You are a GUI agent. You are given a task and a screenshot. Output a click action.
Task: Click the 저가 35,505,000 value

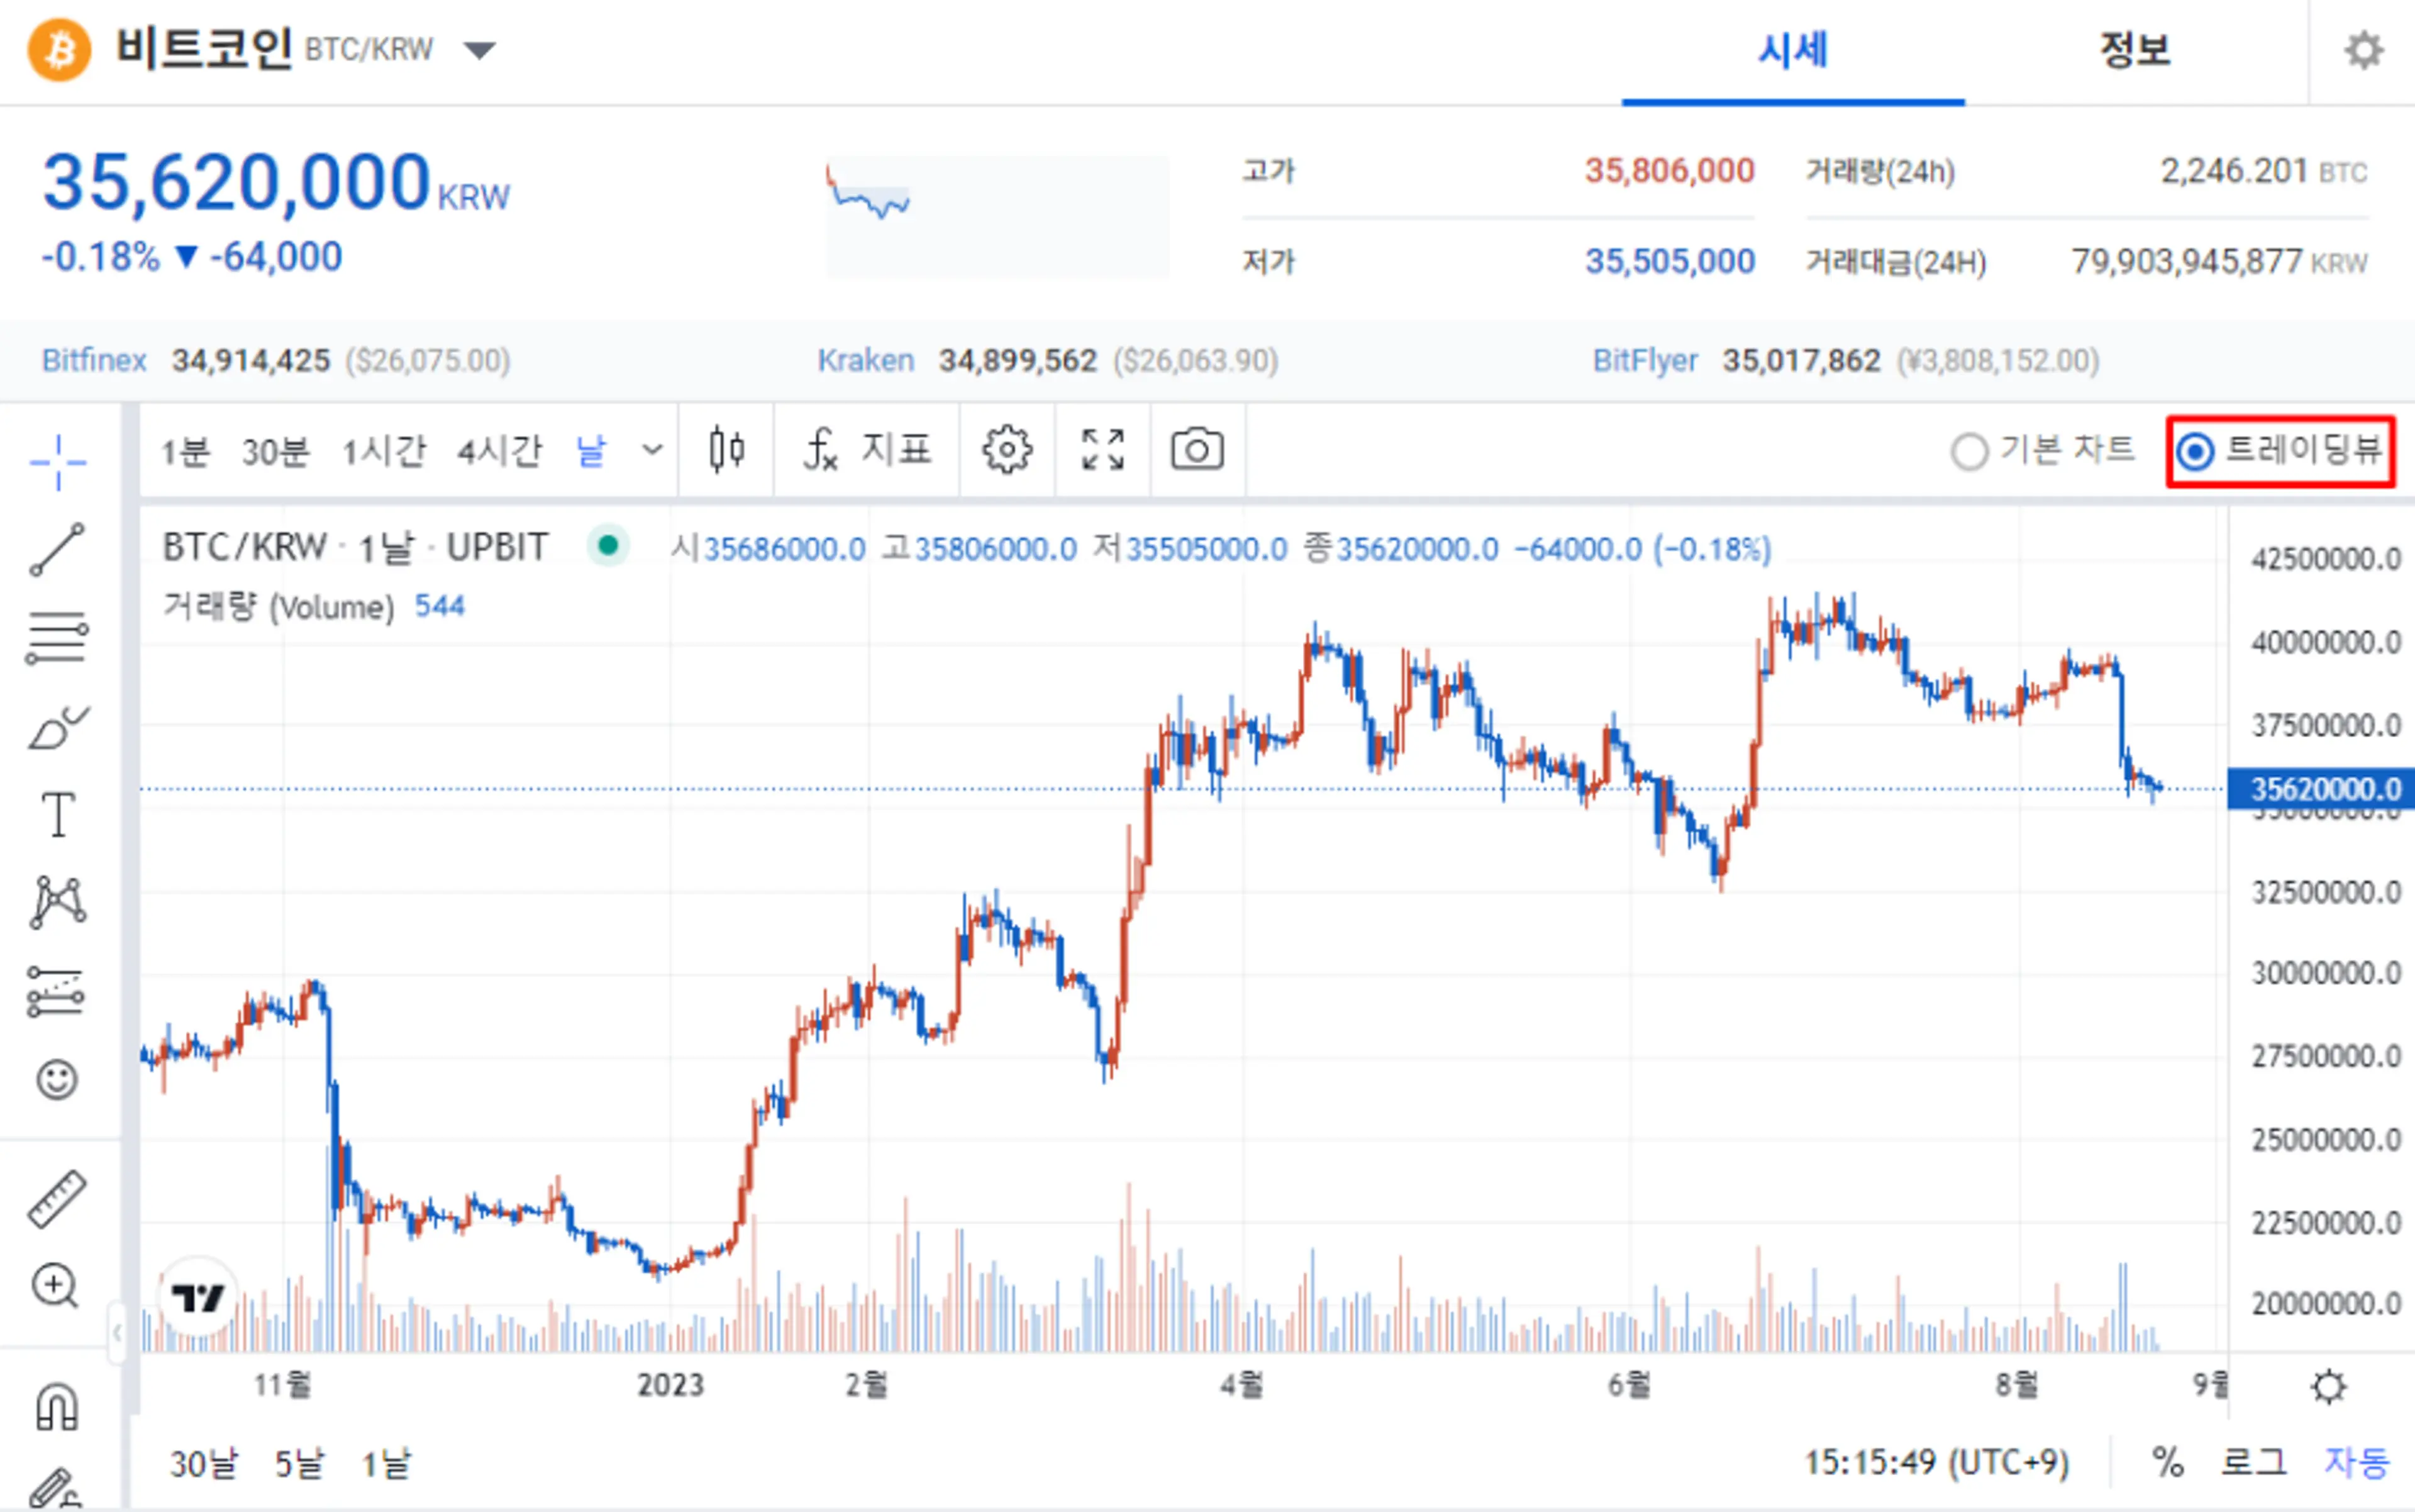[1669, 262]
